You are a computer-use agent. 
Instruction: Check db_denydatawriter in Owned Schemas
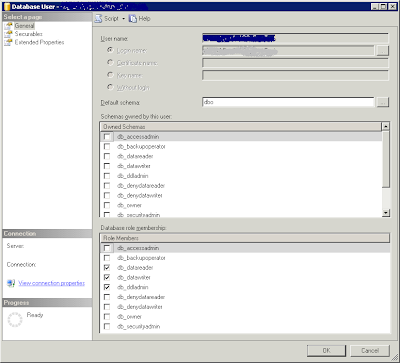[x=107, y=195]
